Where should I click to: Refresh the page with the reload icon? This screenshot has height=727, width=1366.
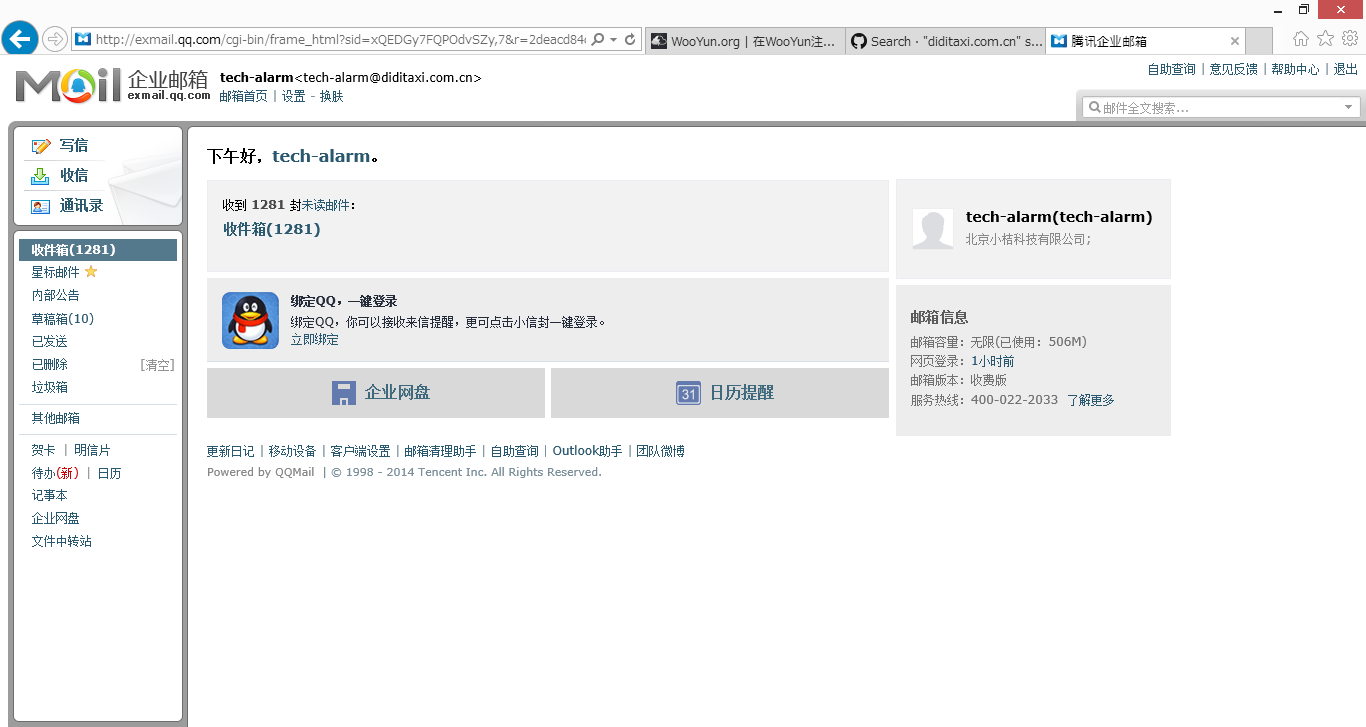(630, 40)
